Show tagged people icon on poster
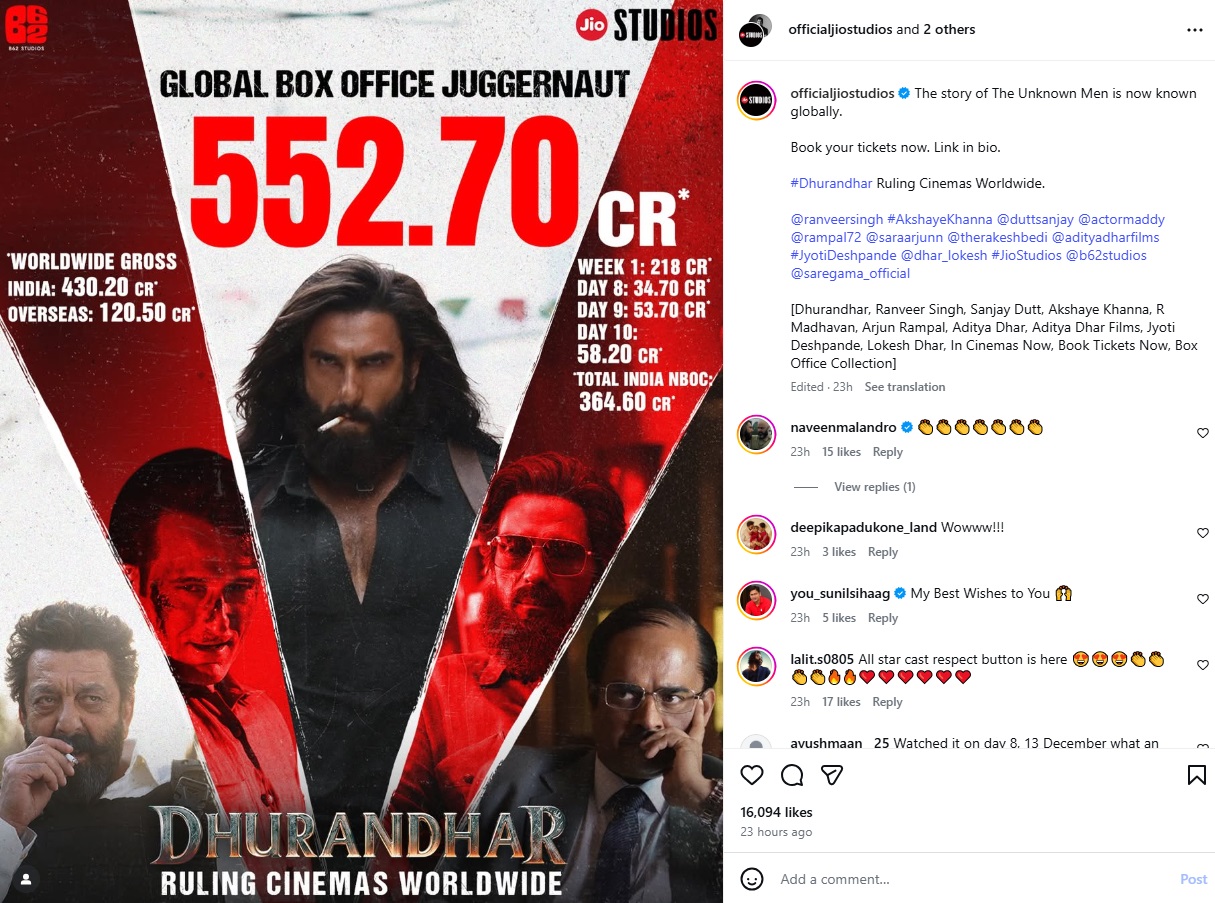The height and width of the screenshot is (903, 1215). pyautogui.click(x=27, y=879)
